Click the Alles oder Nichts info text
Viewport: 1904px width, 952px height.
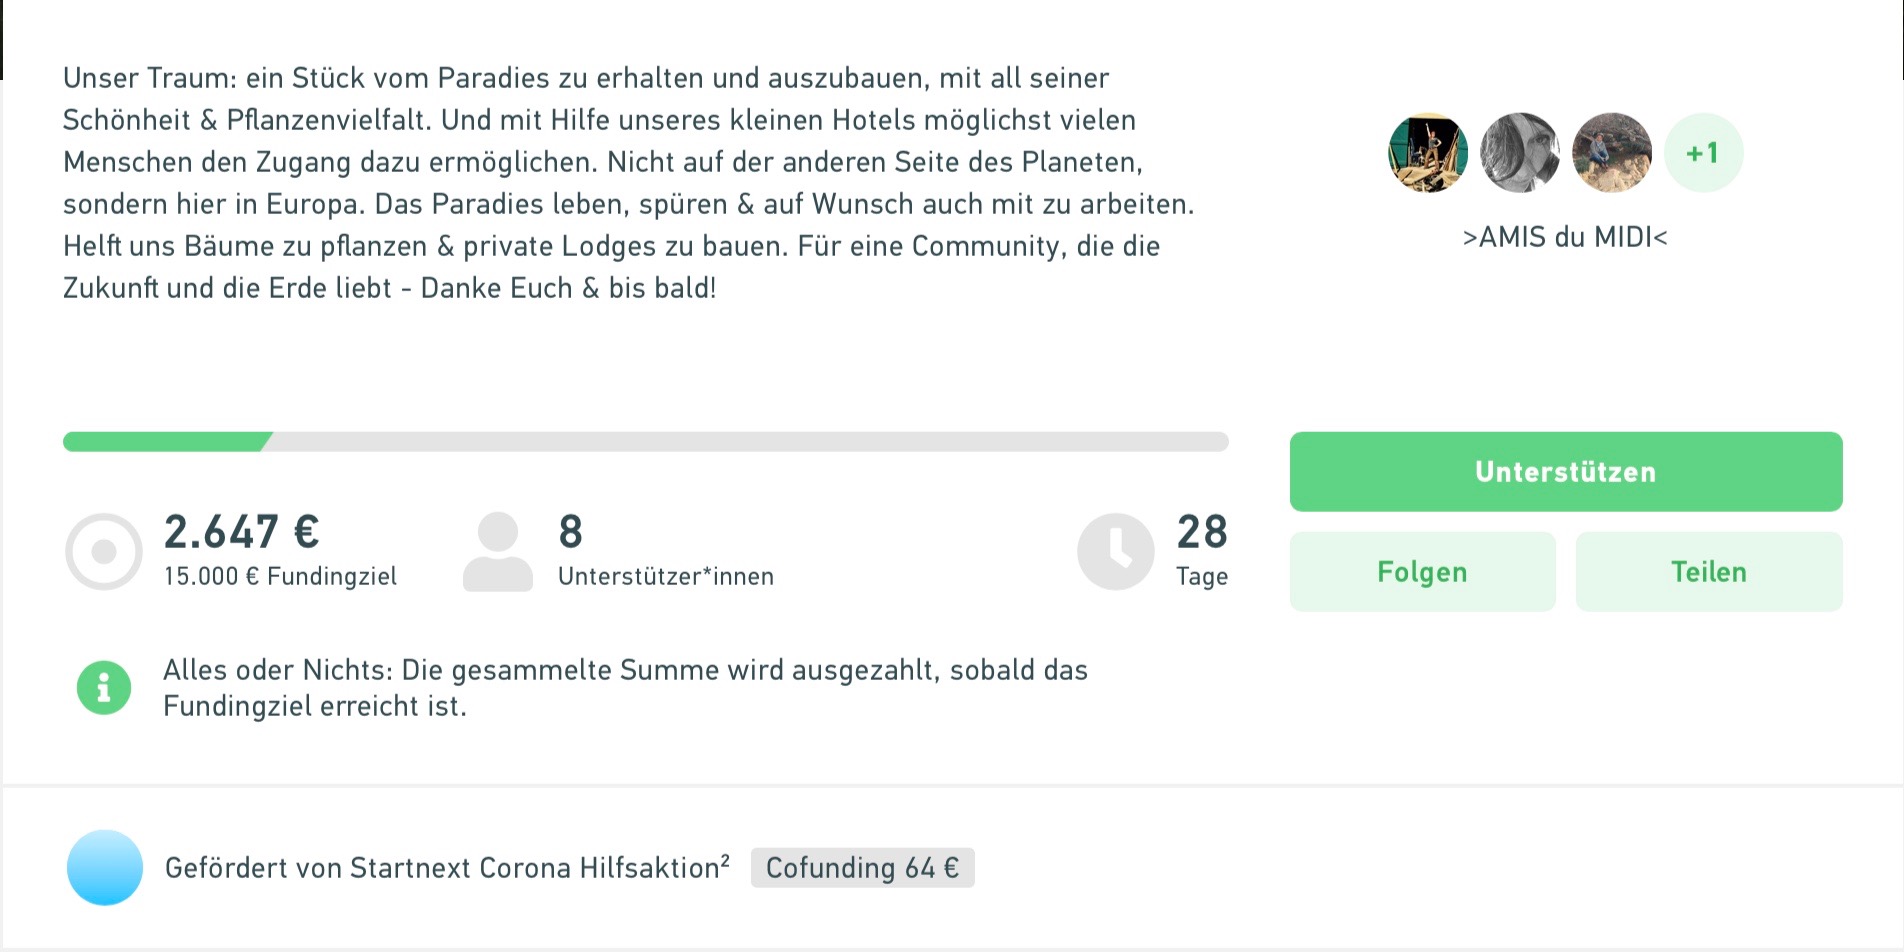(625, 688)
